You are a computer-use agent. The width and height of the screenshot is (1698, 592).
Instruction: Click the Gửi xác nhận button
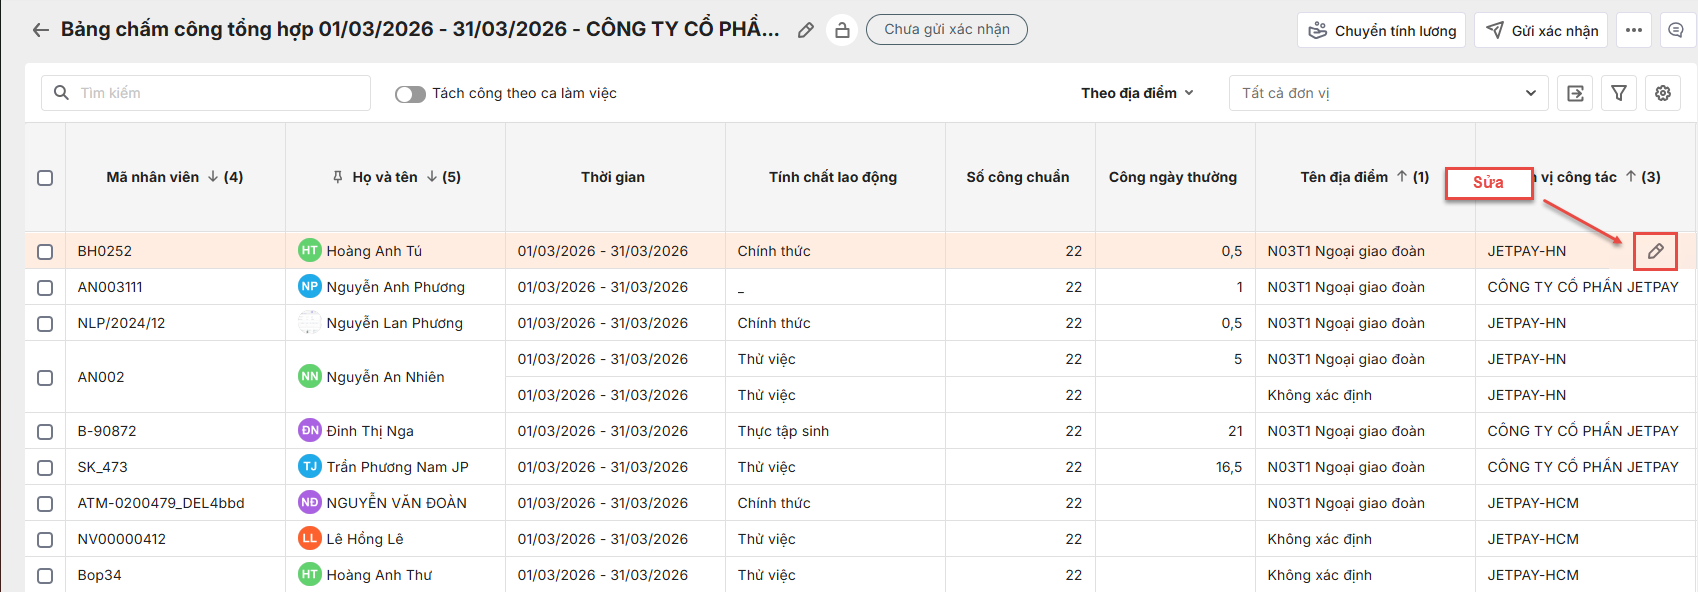[1541, 30]
